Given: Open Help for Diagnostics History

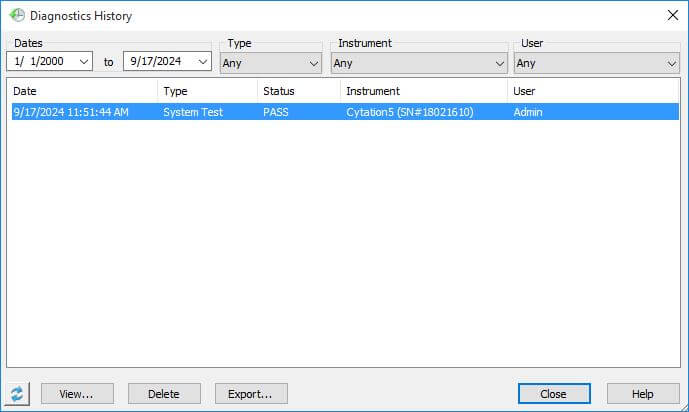Looking at the screenshot, I should coord(642,394).
